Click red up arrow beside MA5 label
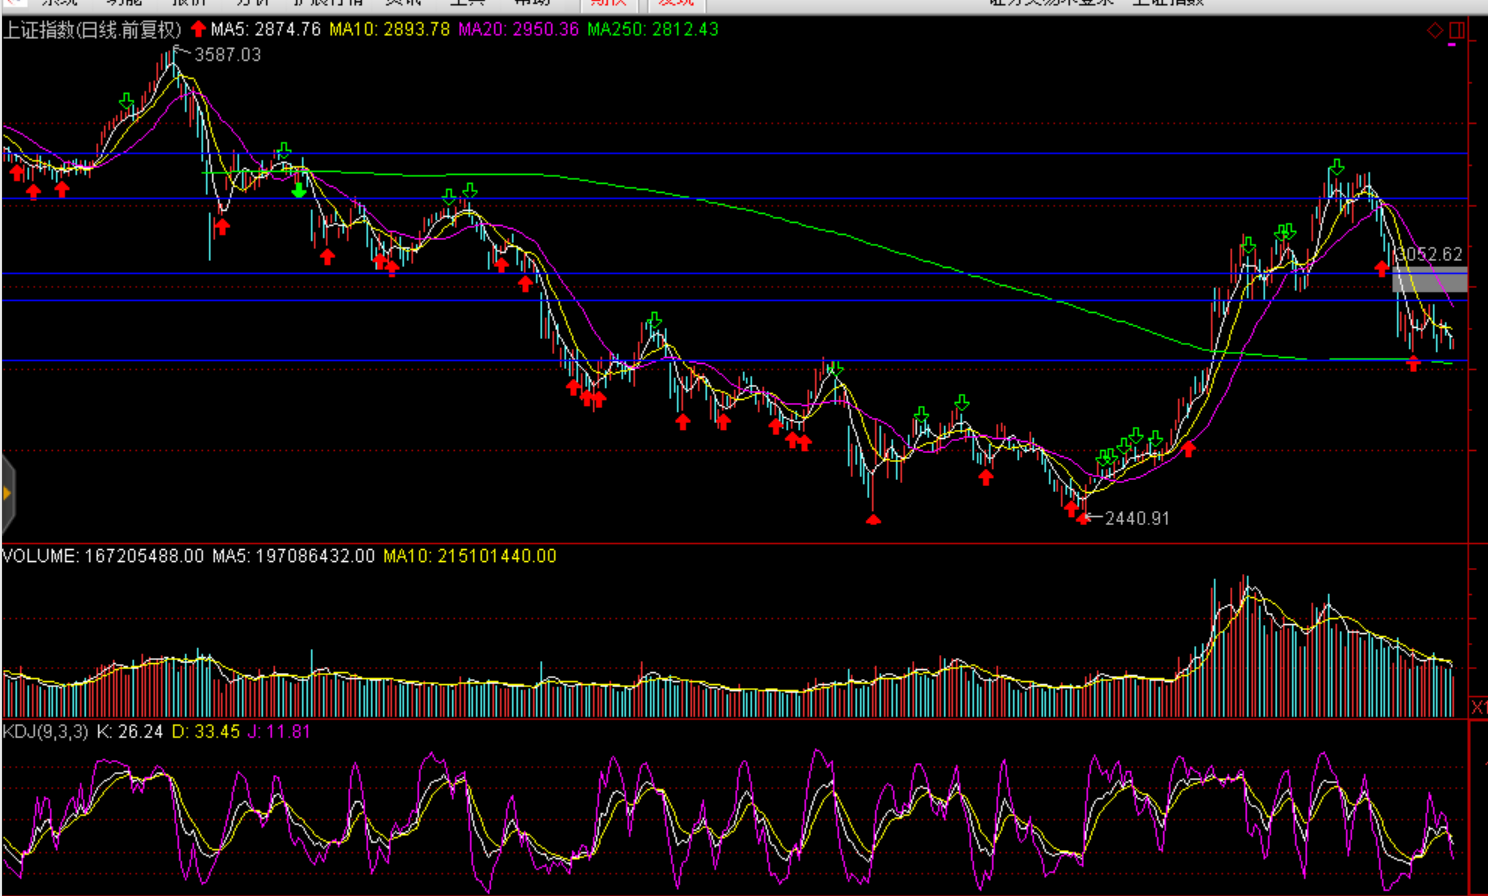The image size is (1488, 896). pyautogui.click(x=198, y=29)
